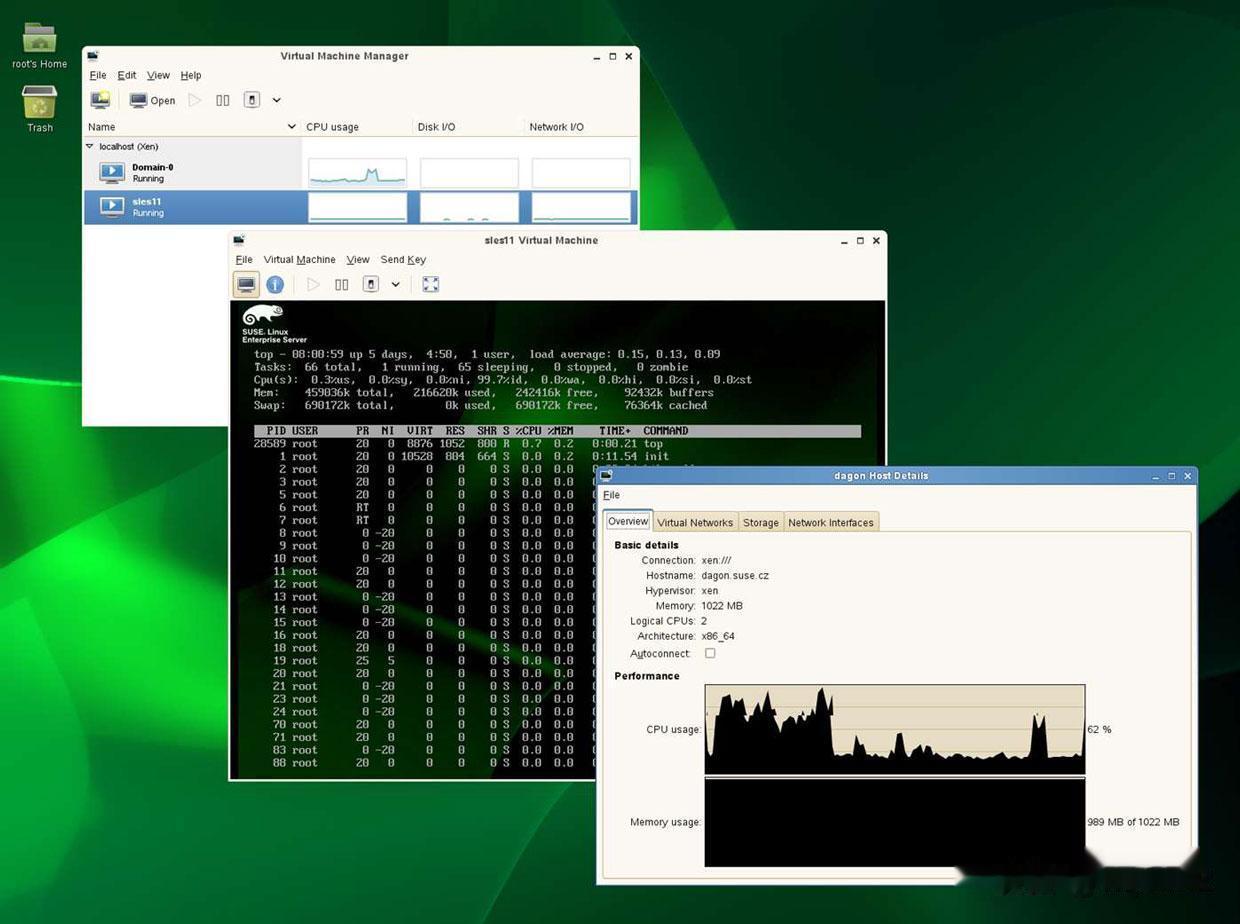This screenshot has width=1240, height=924.
Task: Toggle the Autoconnect checkbox
Action: coord(710,653)
